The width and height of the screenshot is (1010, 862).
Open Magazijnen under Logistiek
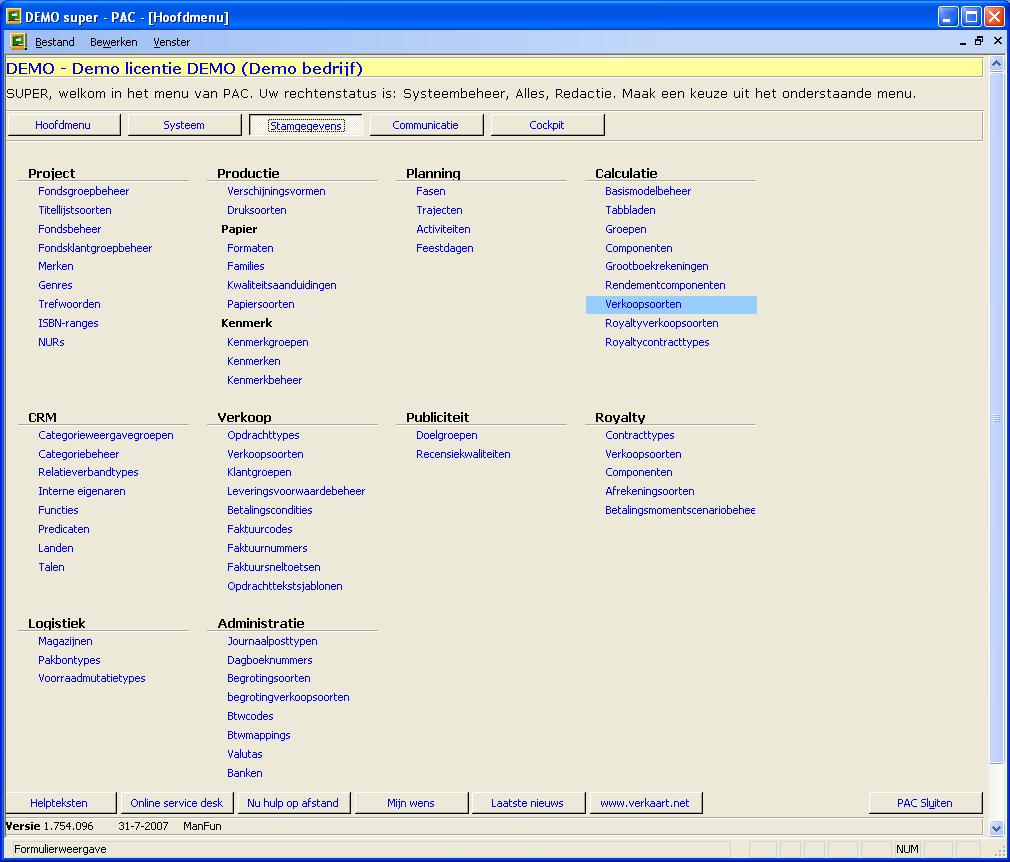click(66, 642)
